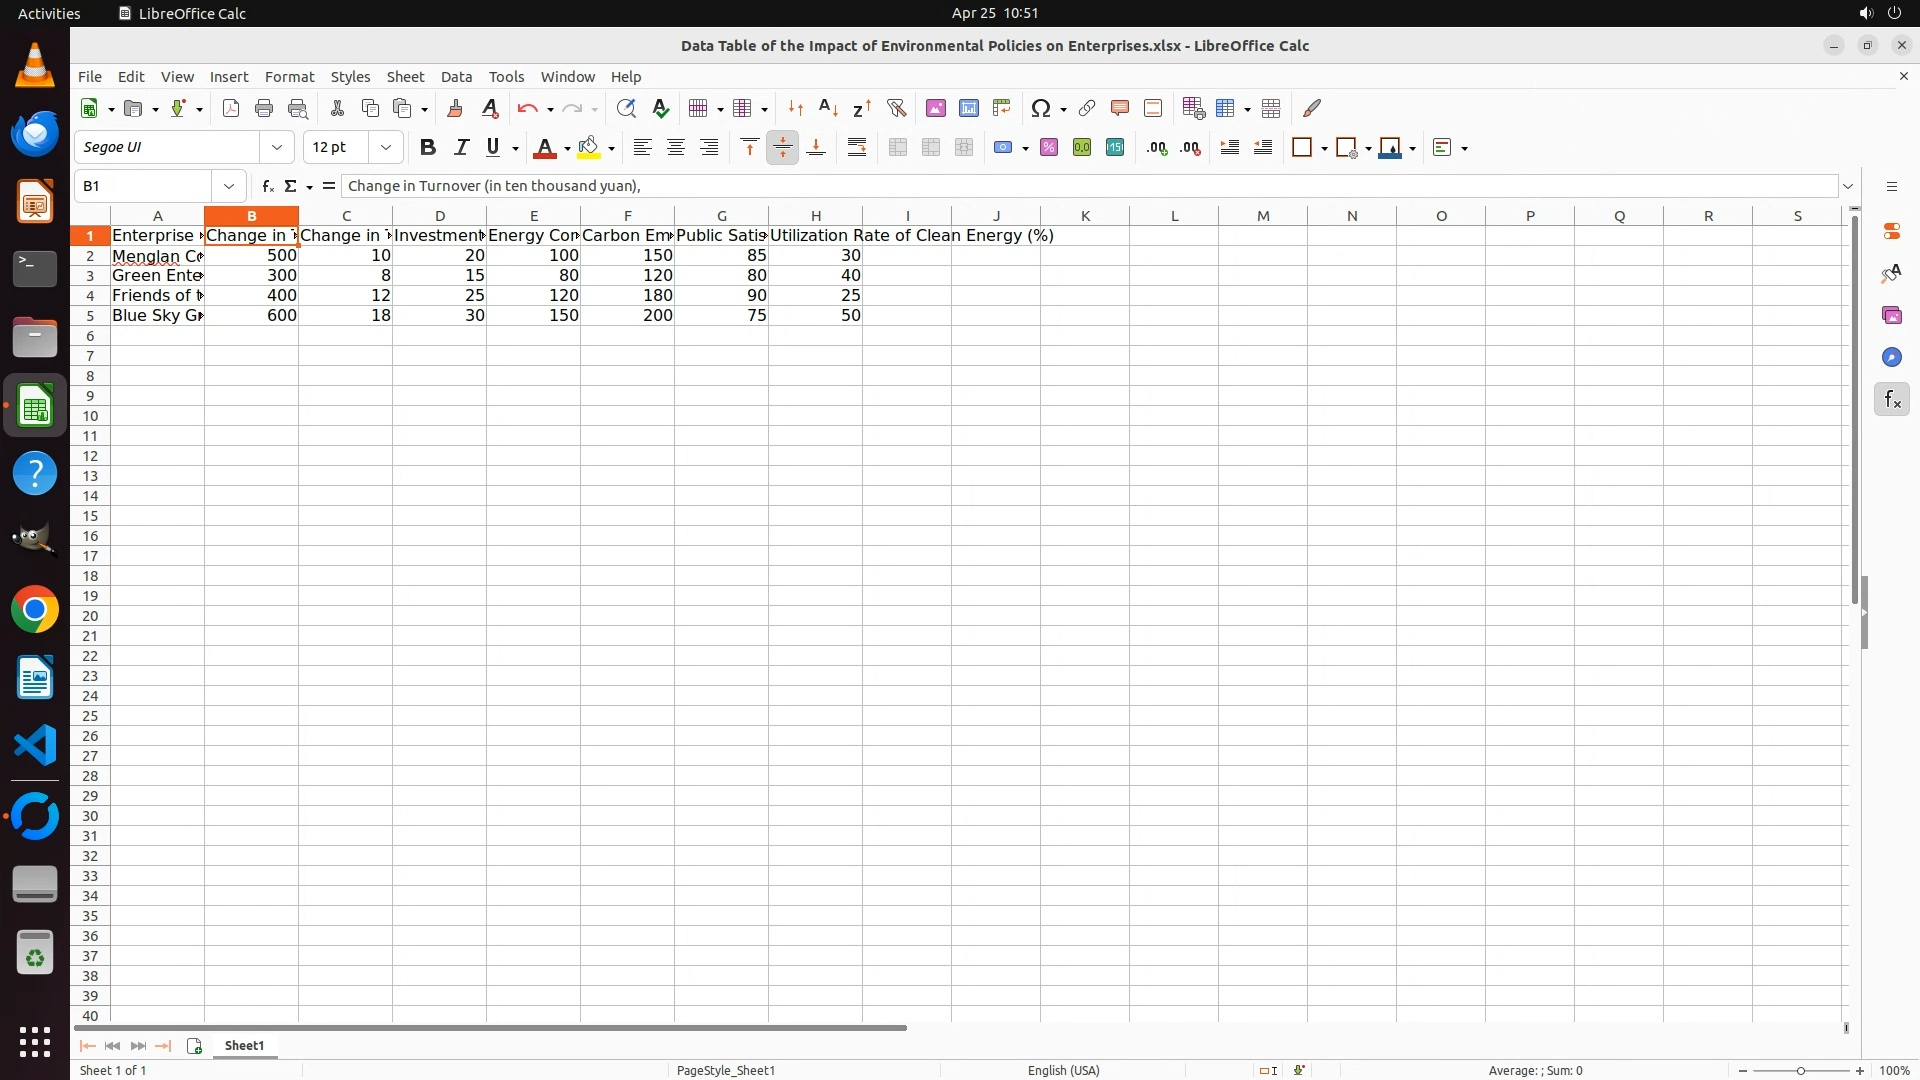Screen dimensions: 1920x1080
Task: Select the Sheet1 tab
Action: coord(244,1045)
